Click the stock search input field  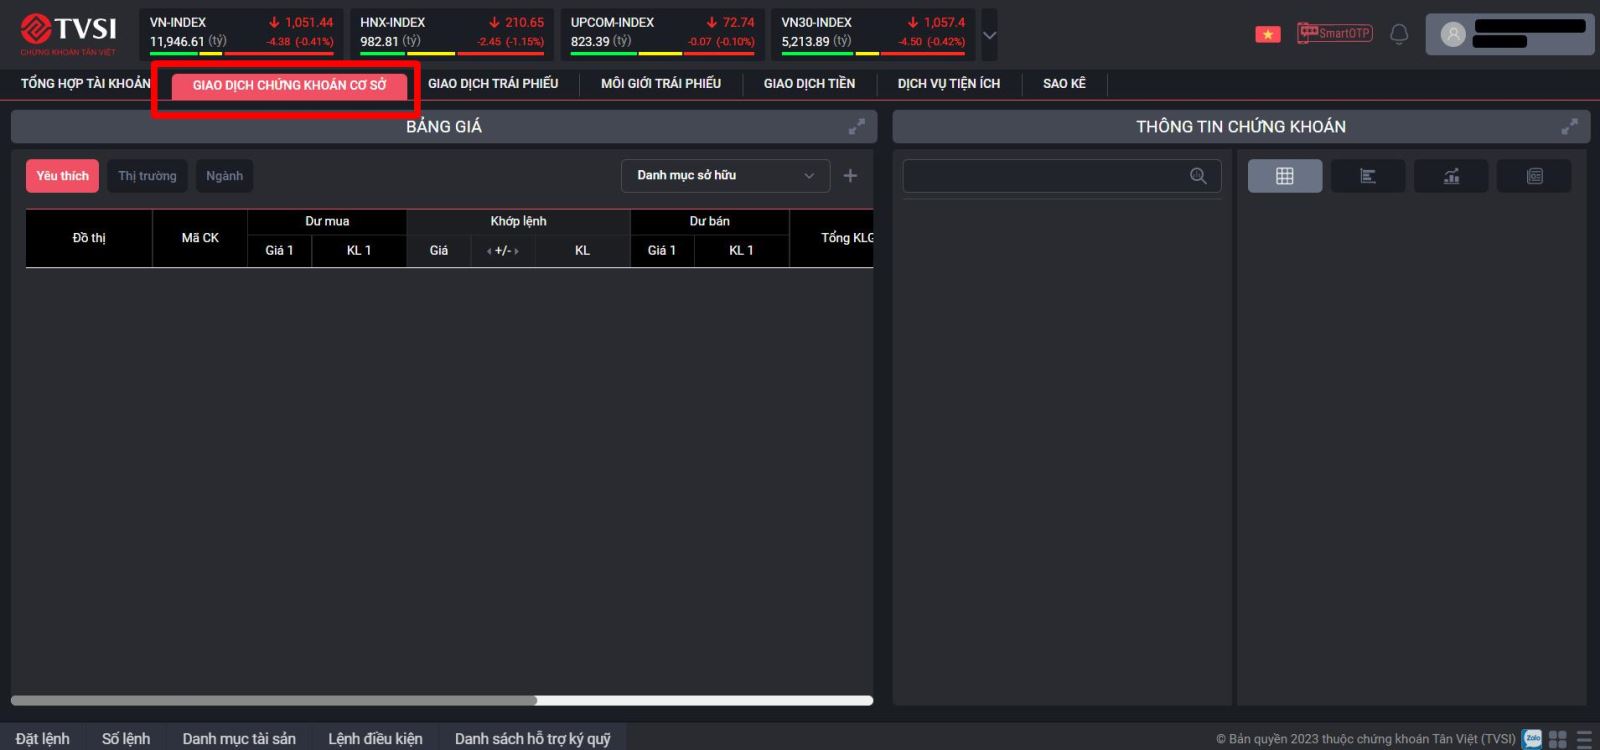[x=1045, y=176]
